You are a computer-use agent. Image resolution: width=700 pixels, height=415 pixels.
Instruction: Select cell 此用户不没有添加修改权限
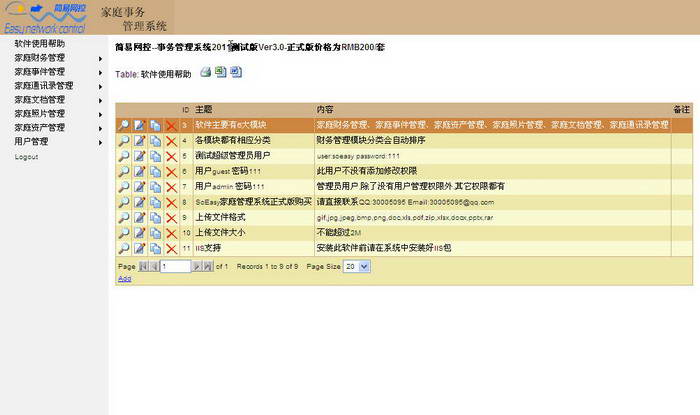[x=367, y=171]
